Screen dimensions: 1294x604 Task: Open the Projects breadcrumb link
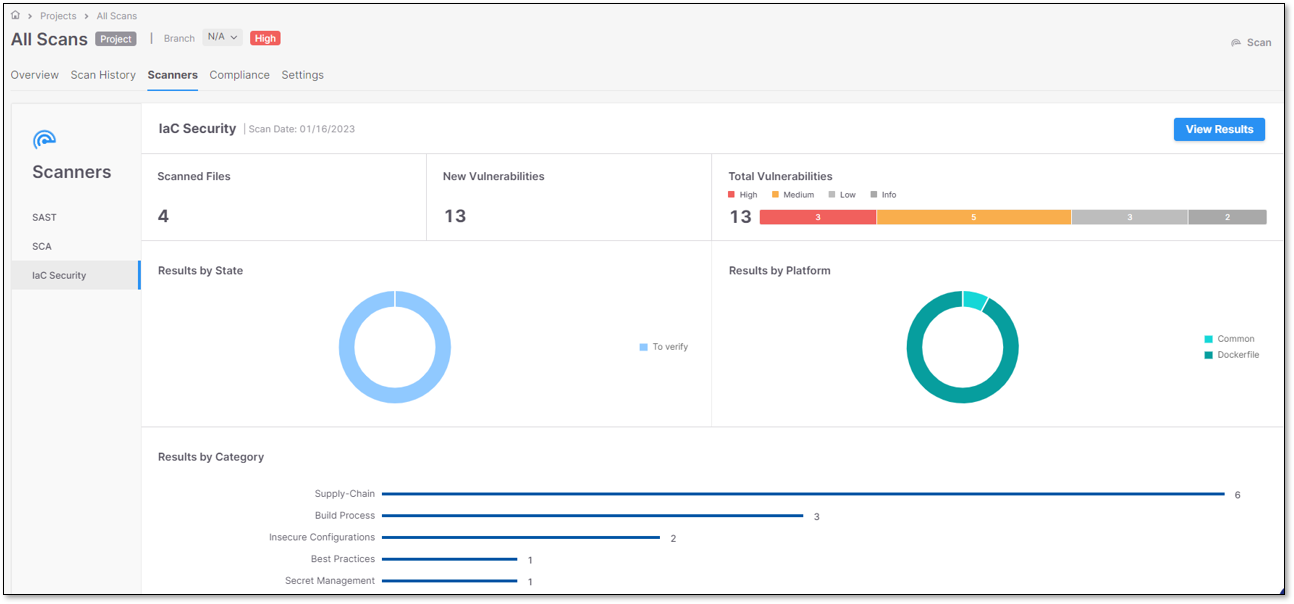(x=58, y=16)
